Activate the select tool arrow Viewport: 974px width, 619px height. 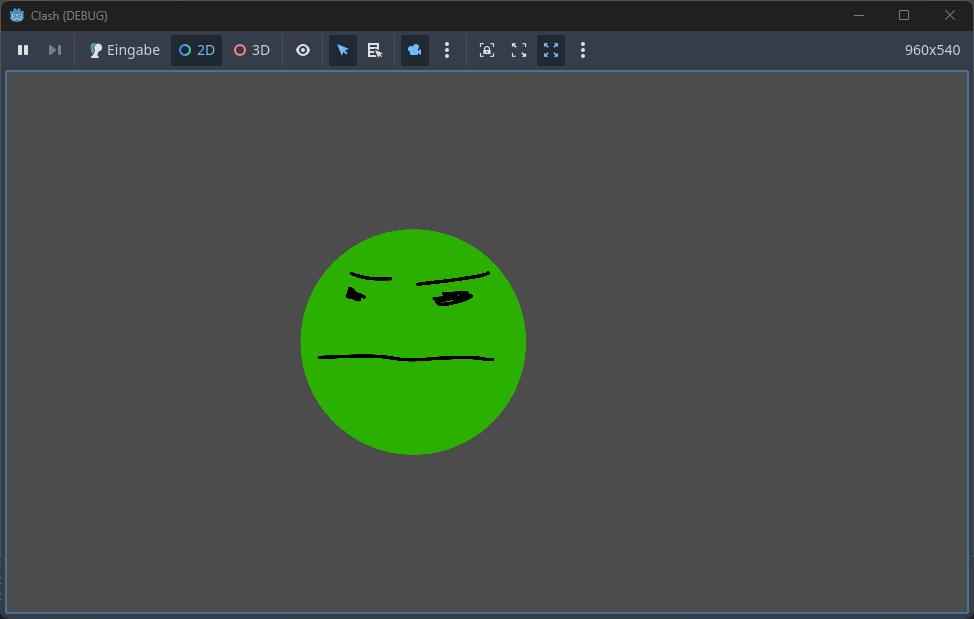point(342,50)
